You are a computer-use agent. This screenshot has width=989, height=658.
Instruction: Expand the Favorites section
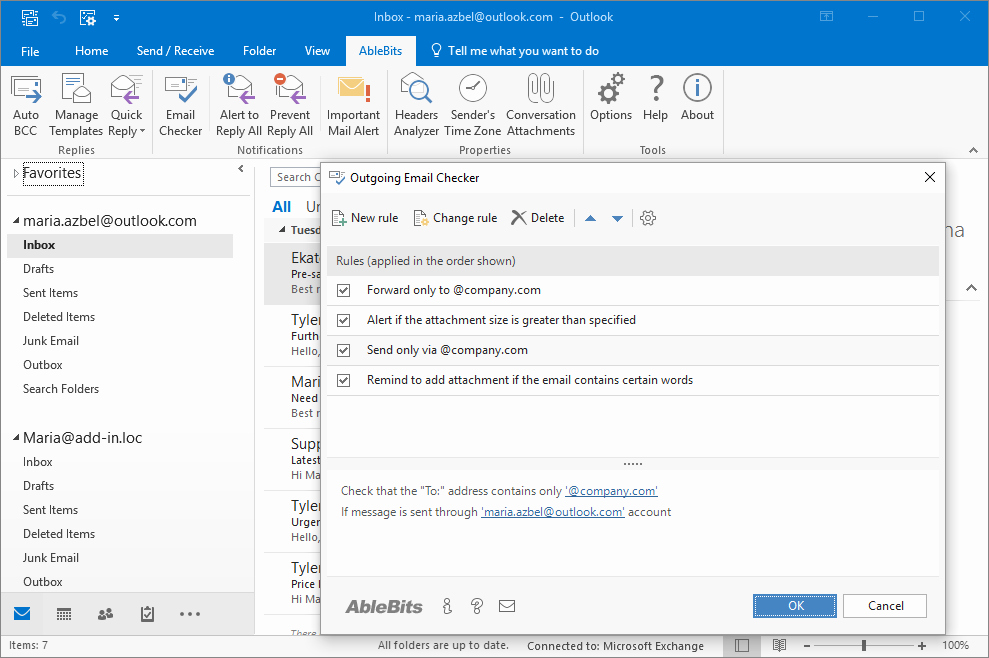click(x=16, y=173)
